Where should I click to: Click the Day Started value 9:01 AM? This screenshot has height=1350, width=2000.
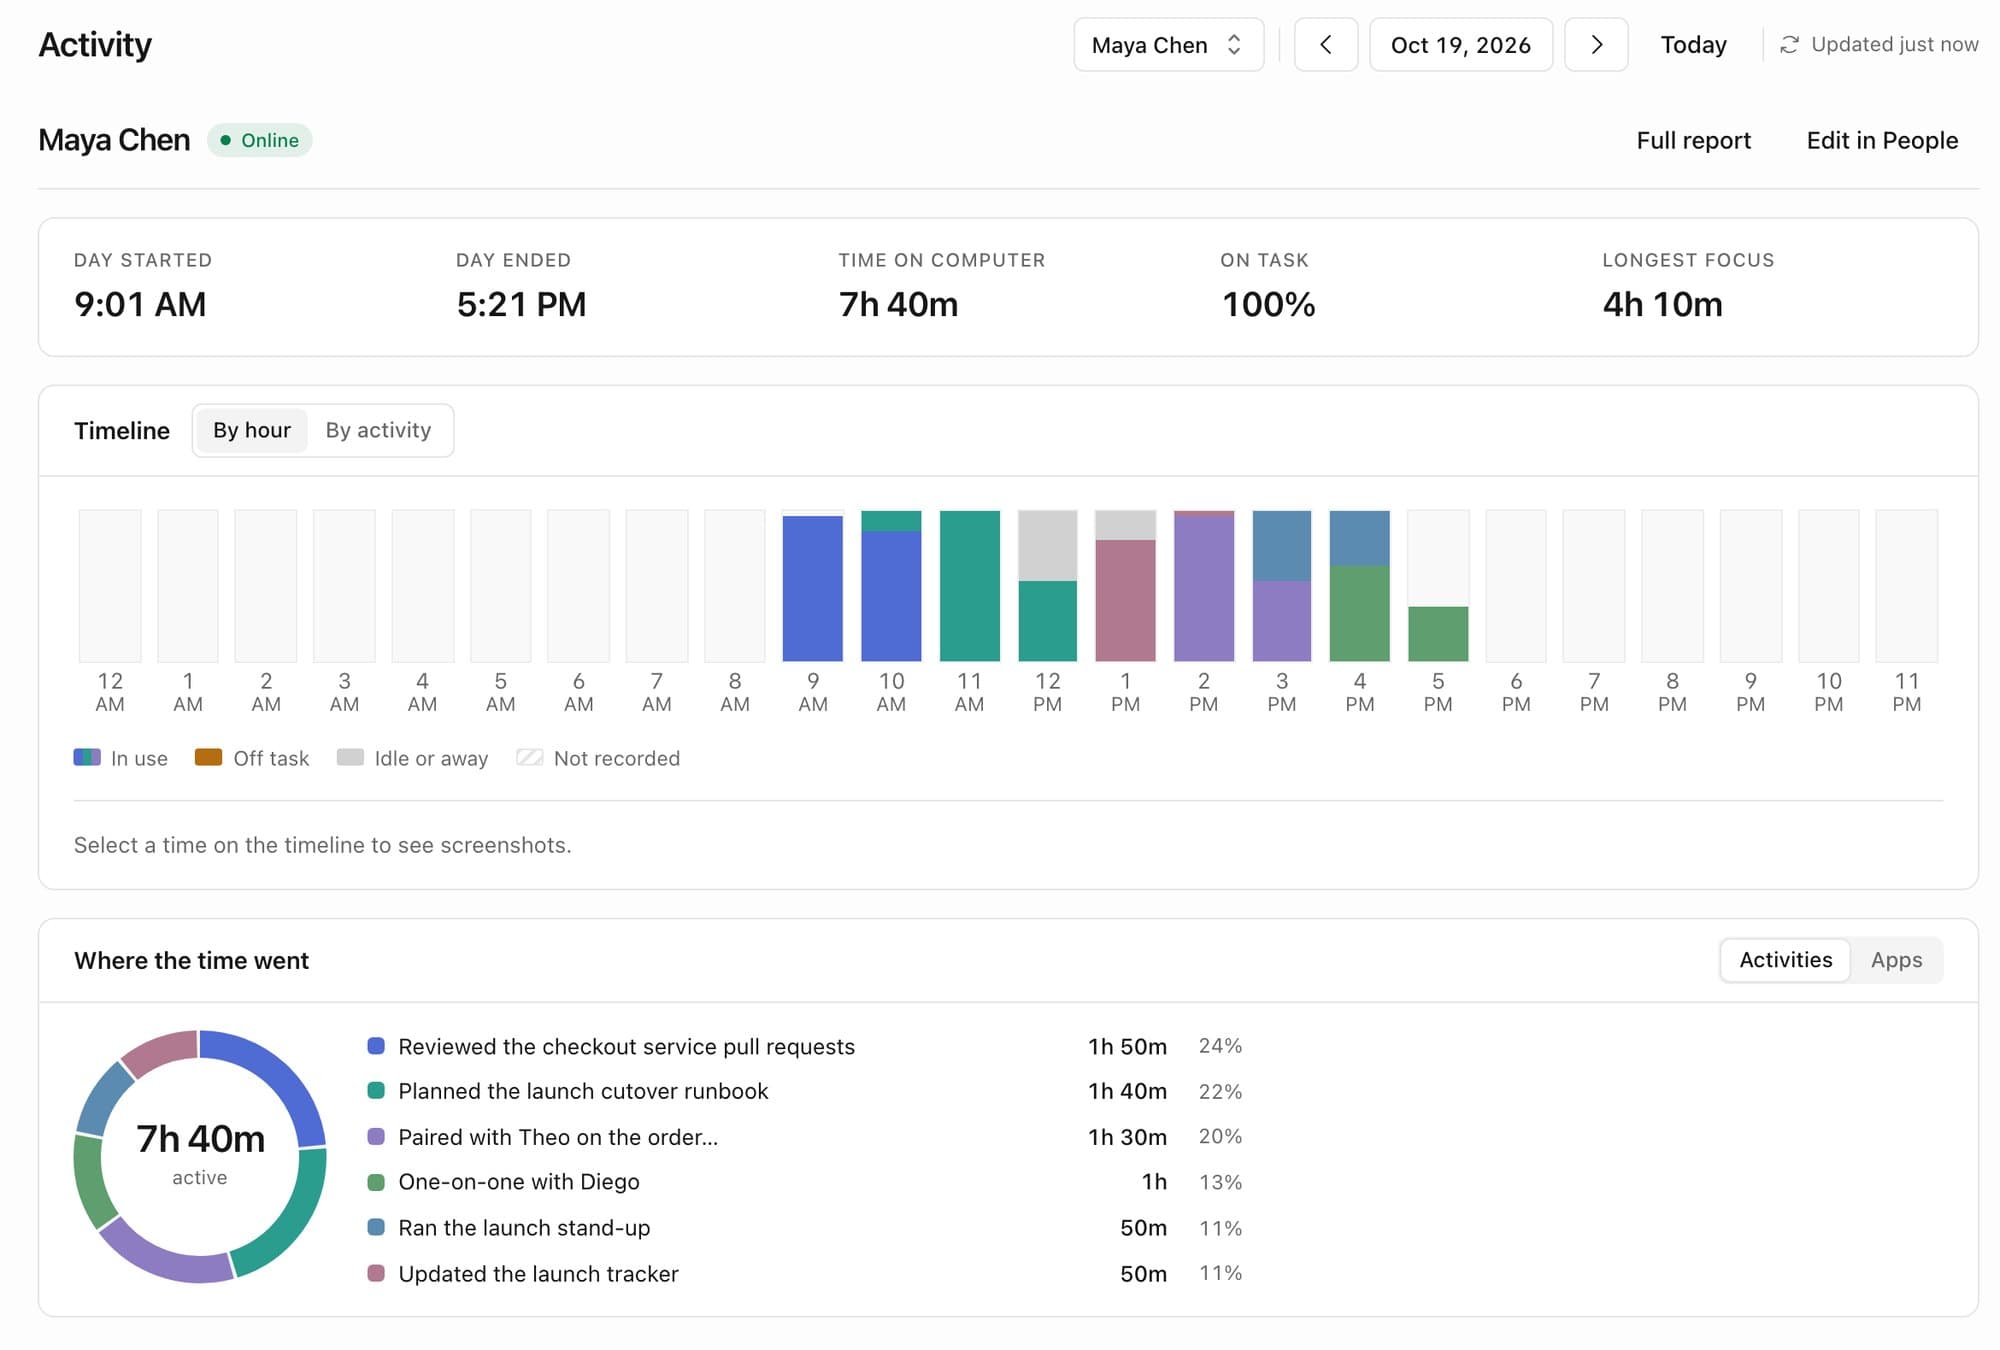coord(140,304)
